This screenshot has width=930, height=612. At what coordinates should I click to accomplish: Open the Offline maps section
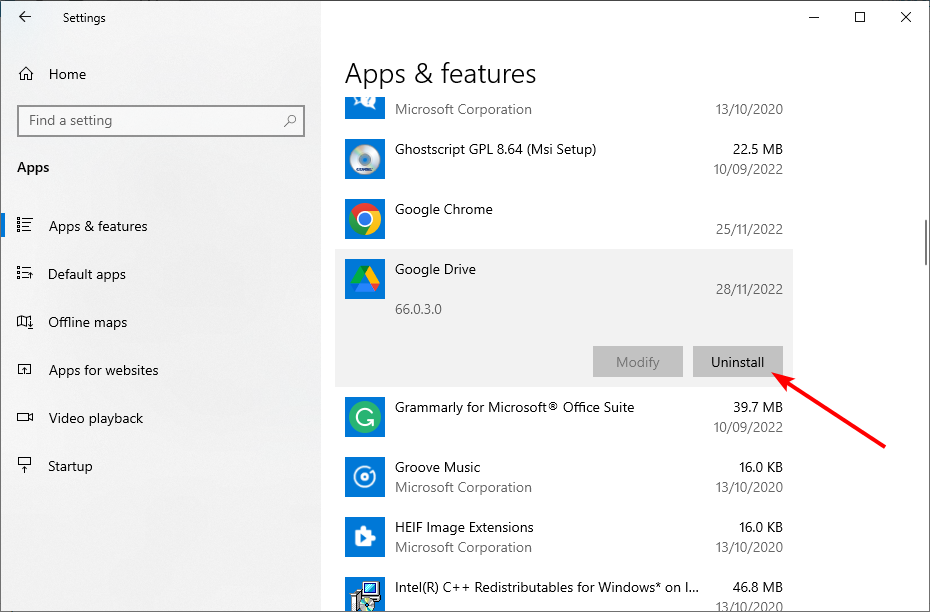pos(88,322)
